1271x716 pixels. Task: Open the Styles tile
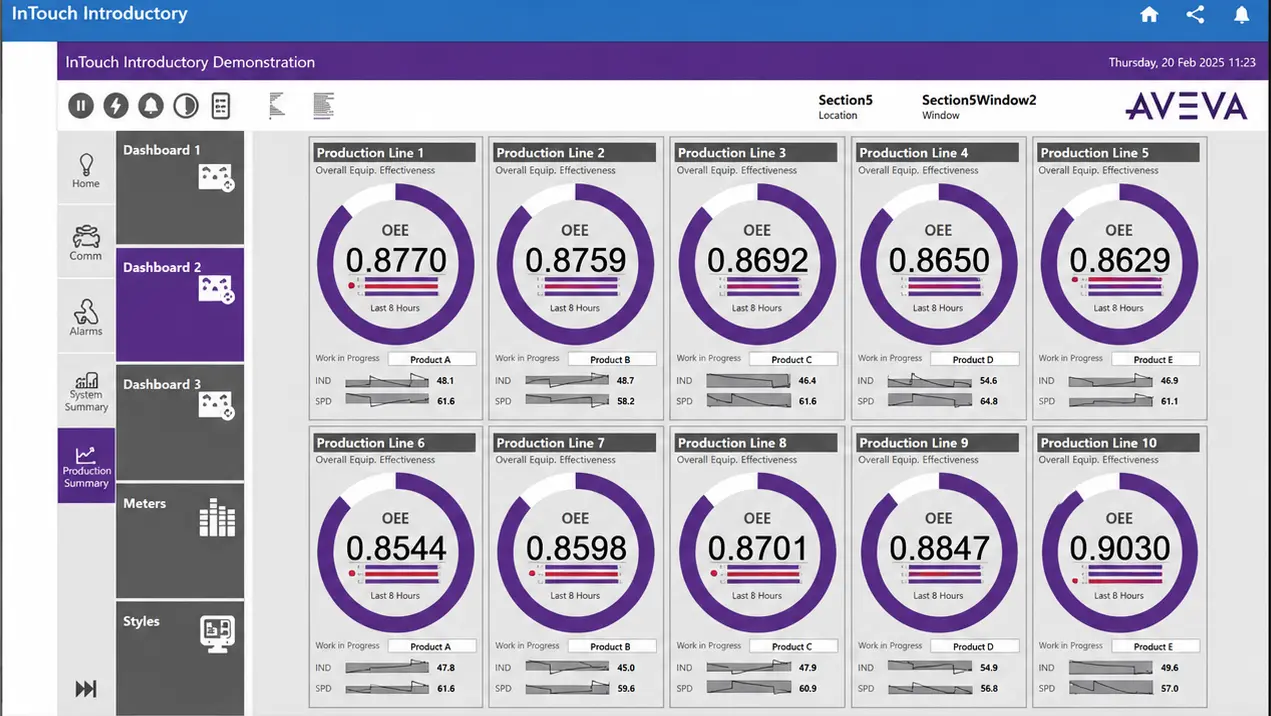(180, 658)
